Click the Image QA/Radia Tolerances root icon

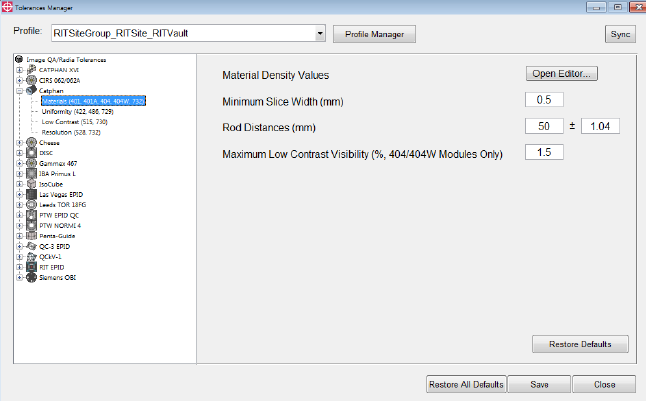22,59
